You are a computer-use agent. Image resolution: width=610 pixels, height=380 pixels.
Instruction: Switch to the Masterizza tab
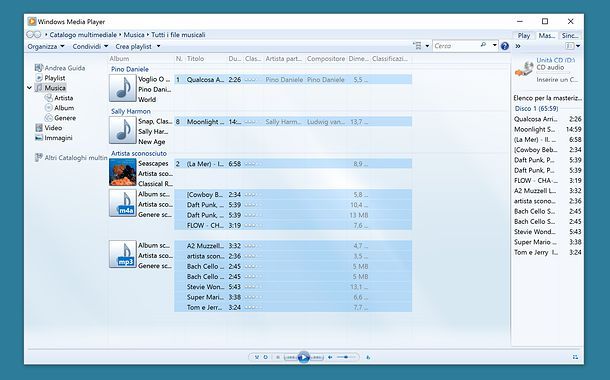point(547,35)
